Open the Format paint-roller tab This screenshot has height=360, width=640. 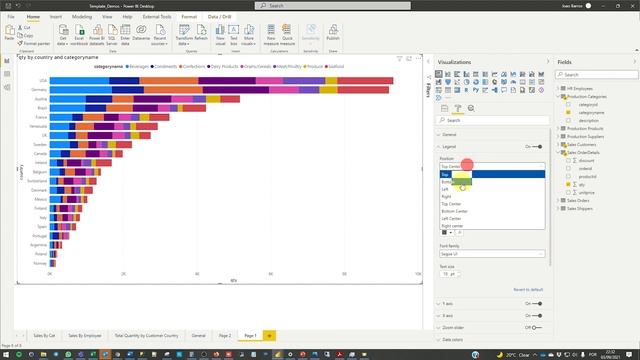tap(458, 108)
